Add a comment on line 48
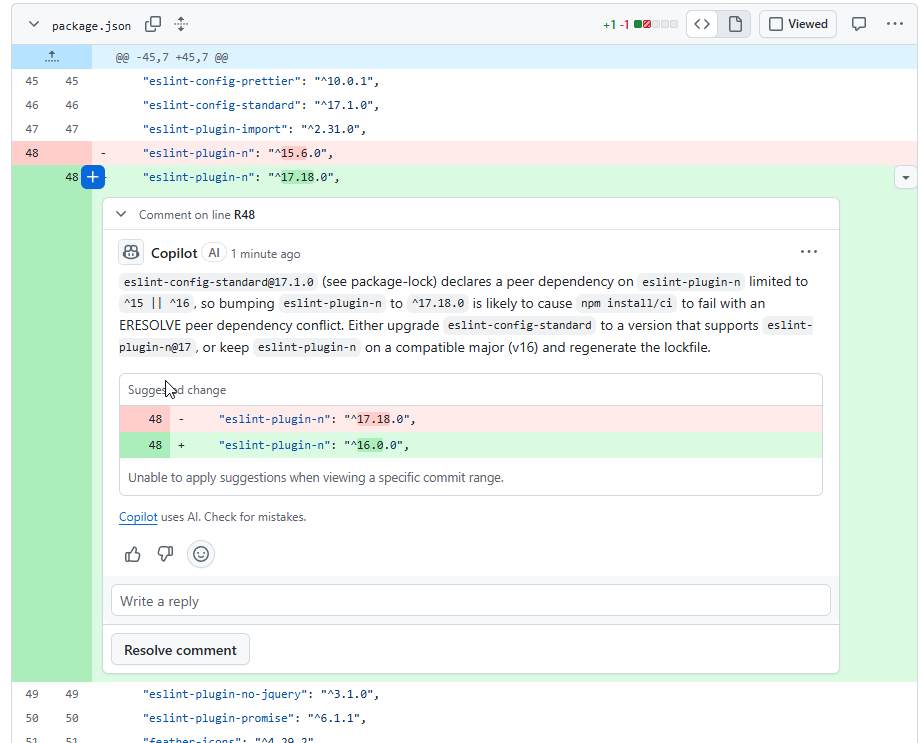The width and height of the screenshot is (922, 743). pos(92,177)
